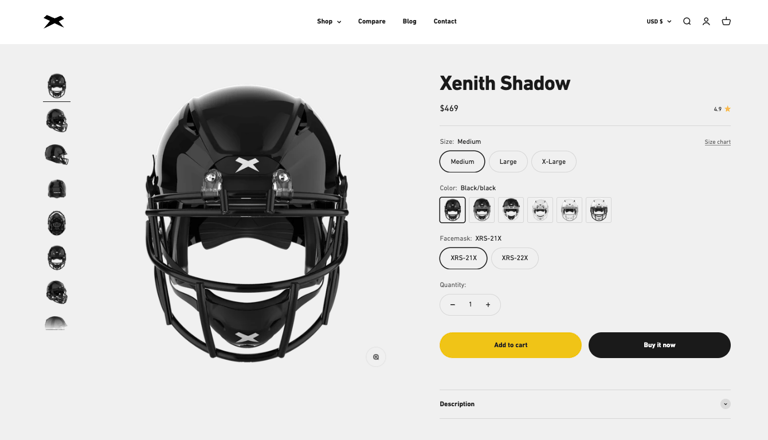Click the star rating icon

point(727,109)
